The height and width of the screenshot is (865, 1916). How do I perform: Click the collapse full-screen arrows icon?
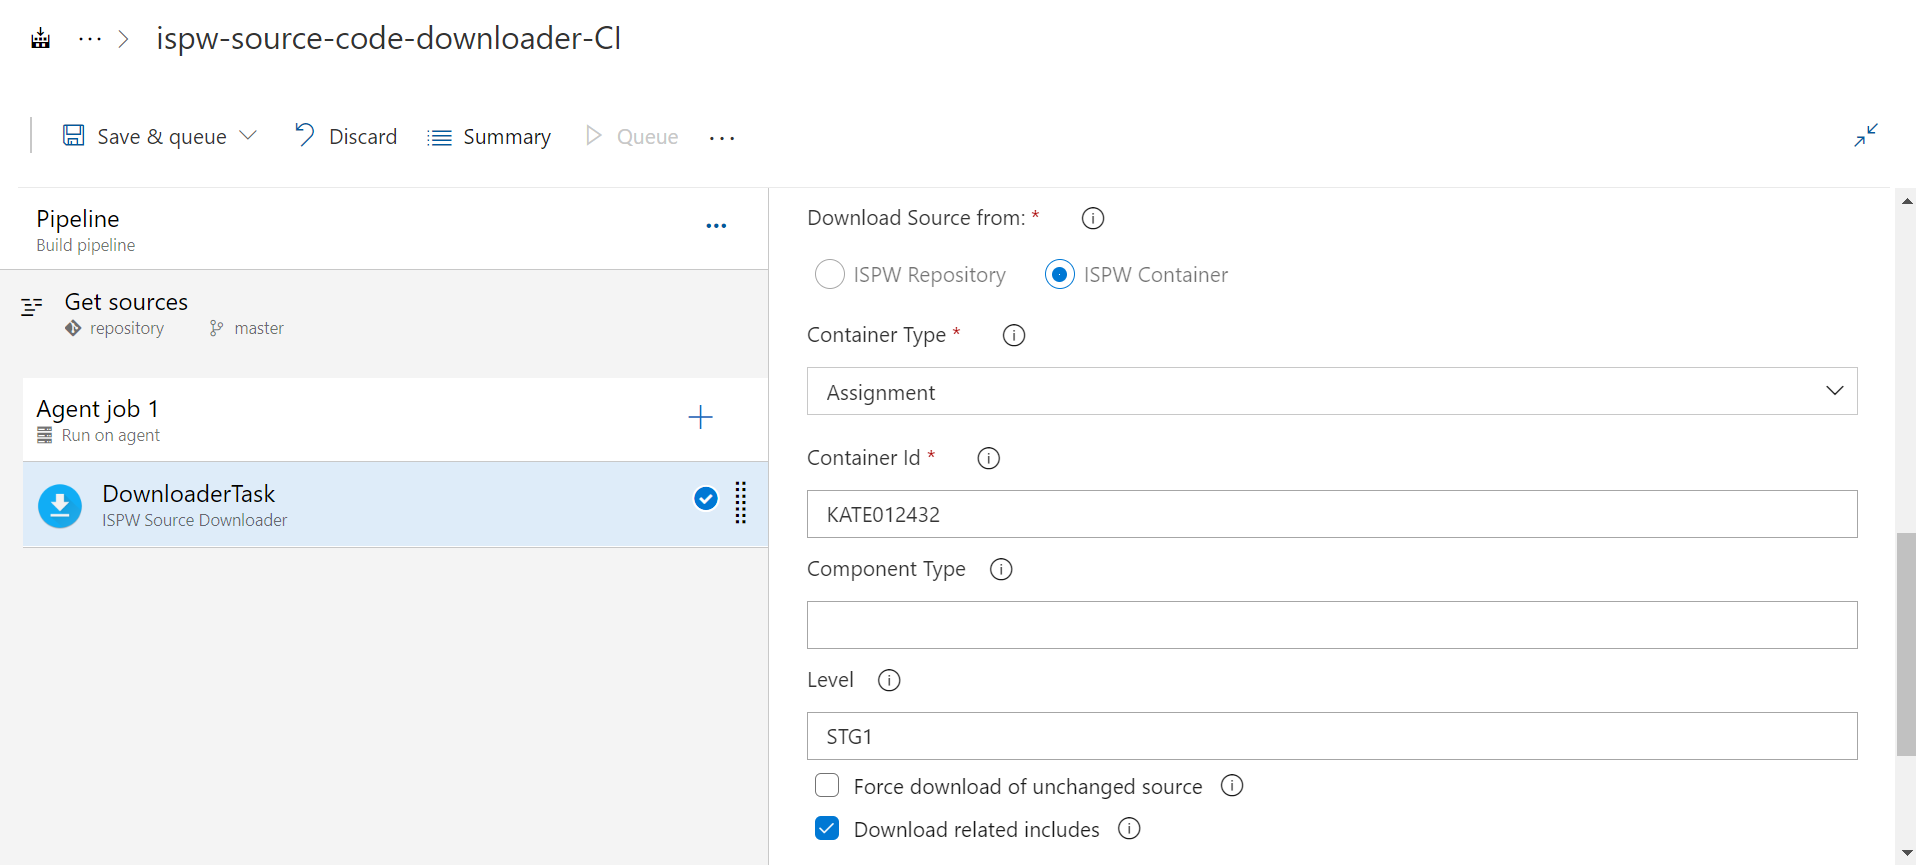[x=1865, y=135]
